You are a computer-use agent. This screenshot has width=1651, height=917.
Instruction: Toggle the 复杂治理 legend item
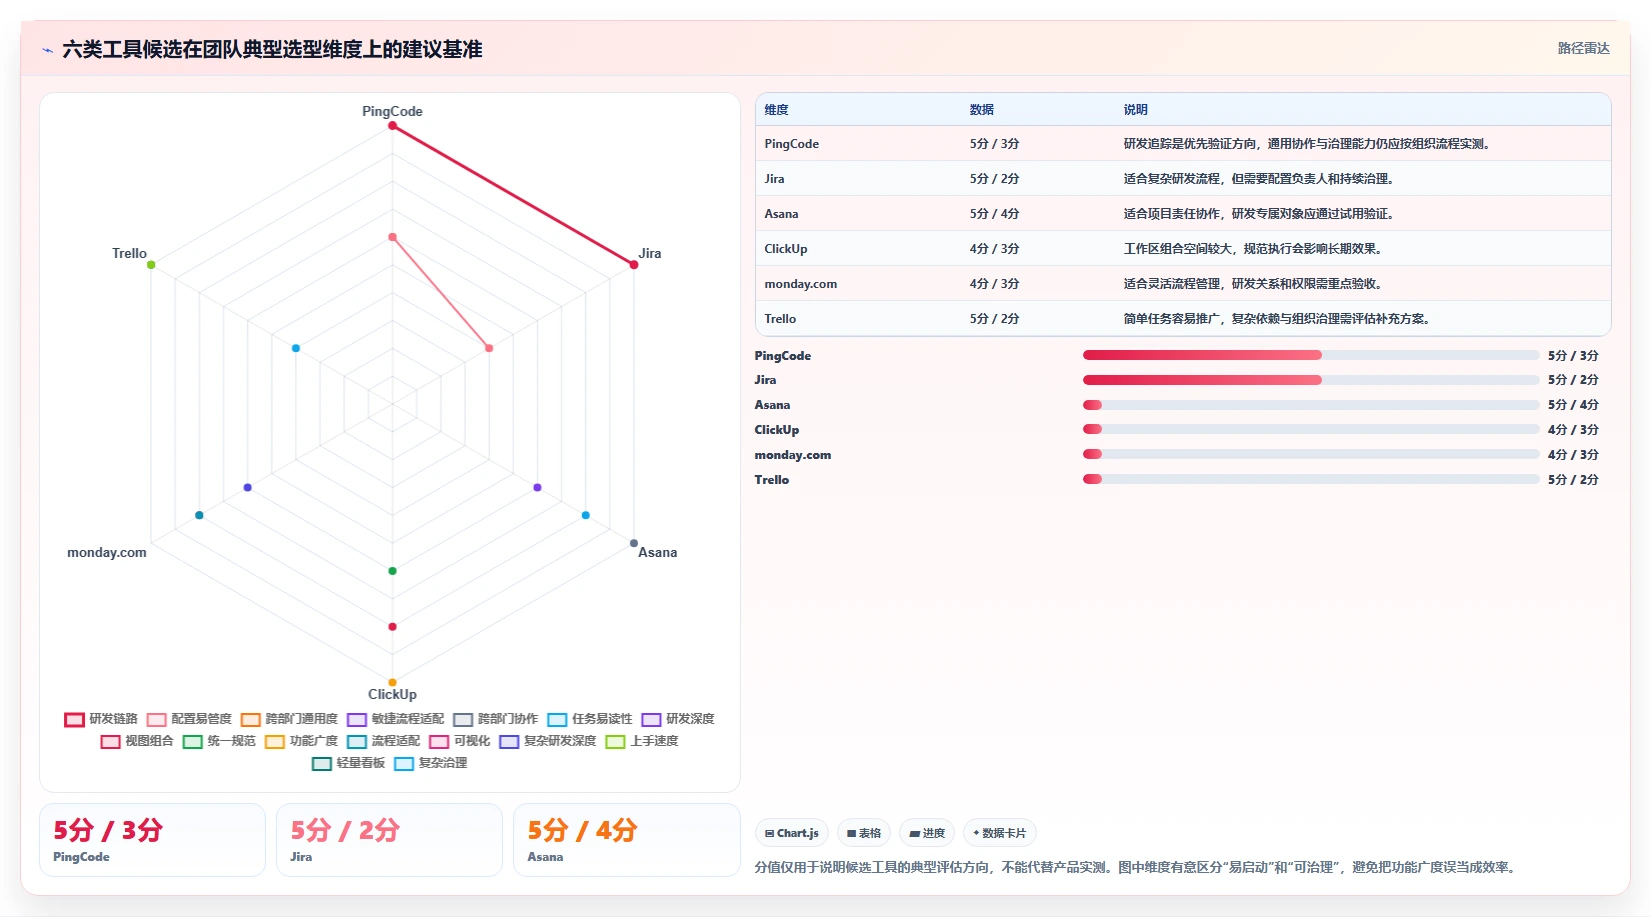pos(430,763)
